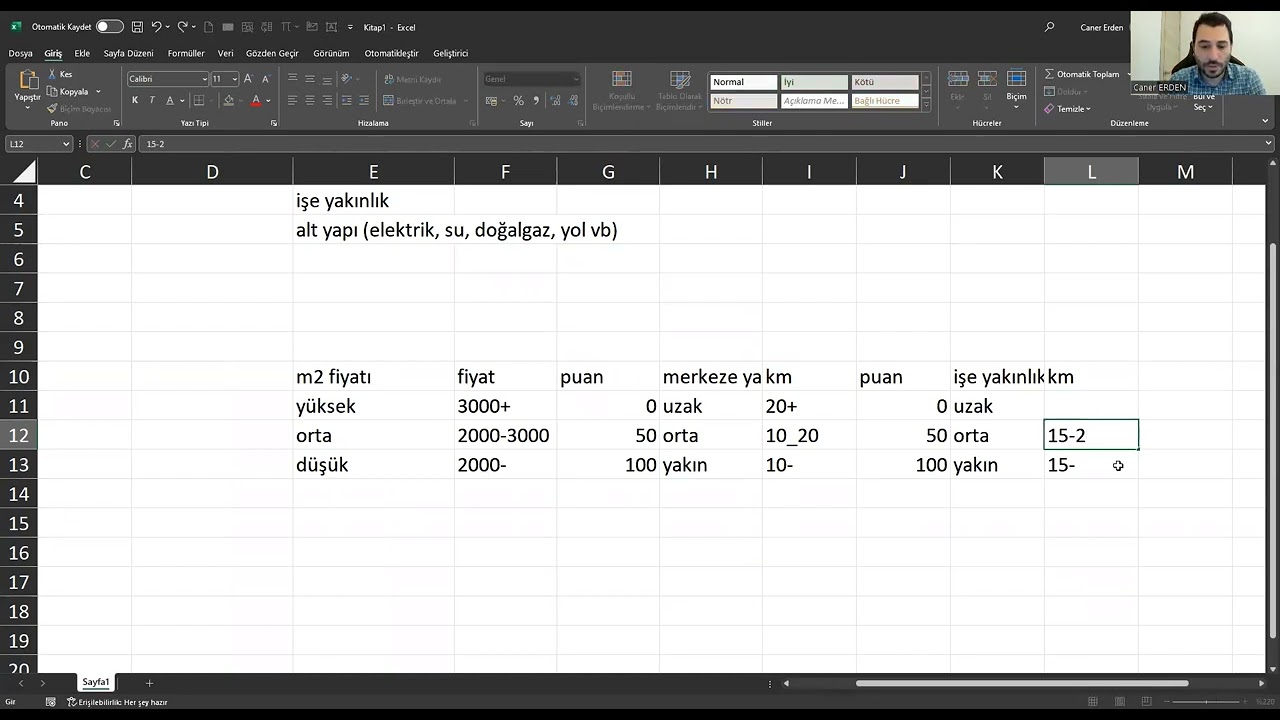1280x720 pixels.
Task: Align cell text to the right
Action: [328, 100]
